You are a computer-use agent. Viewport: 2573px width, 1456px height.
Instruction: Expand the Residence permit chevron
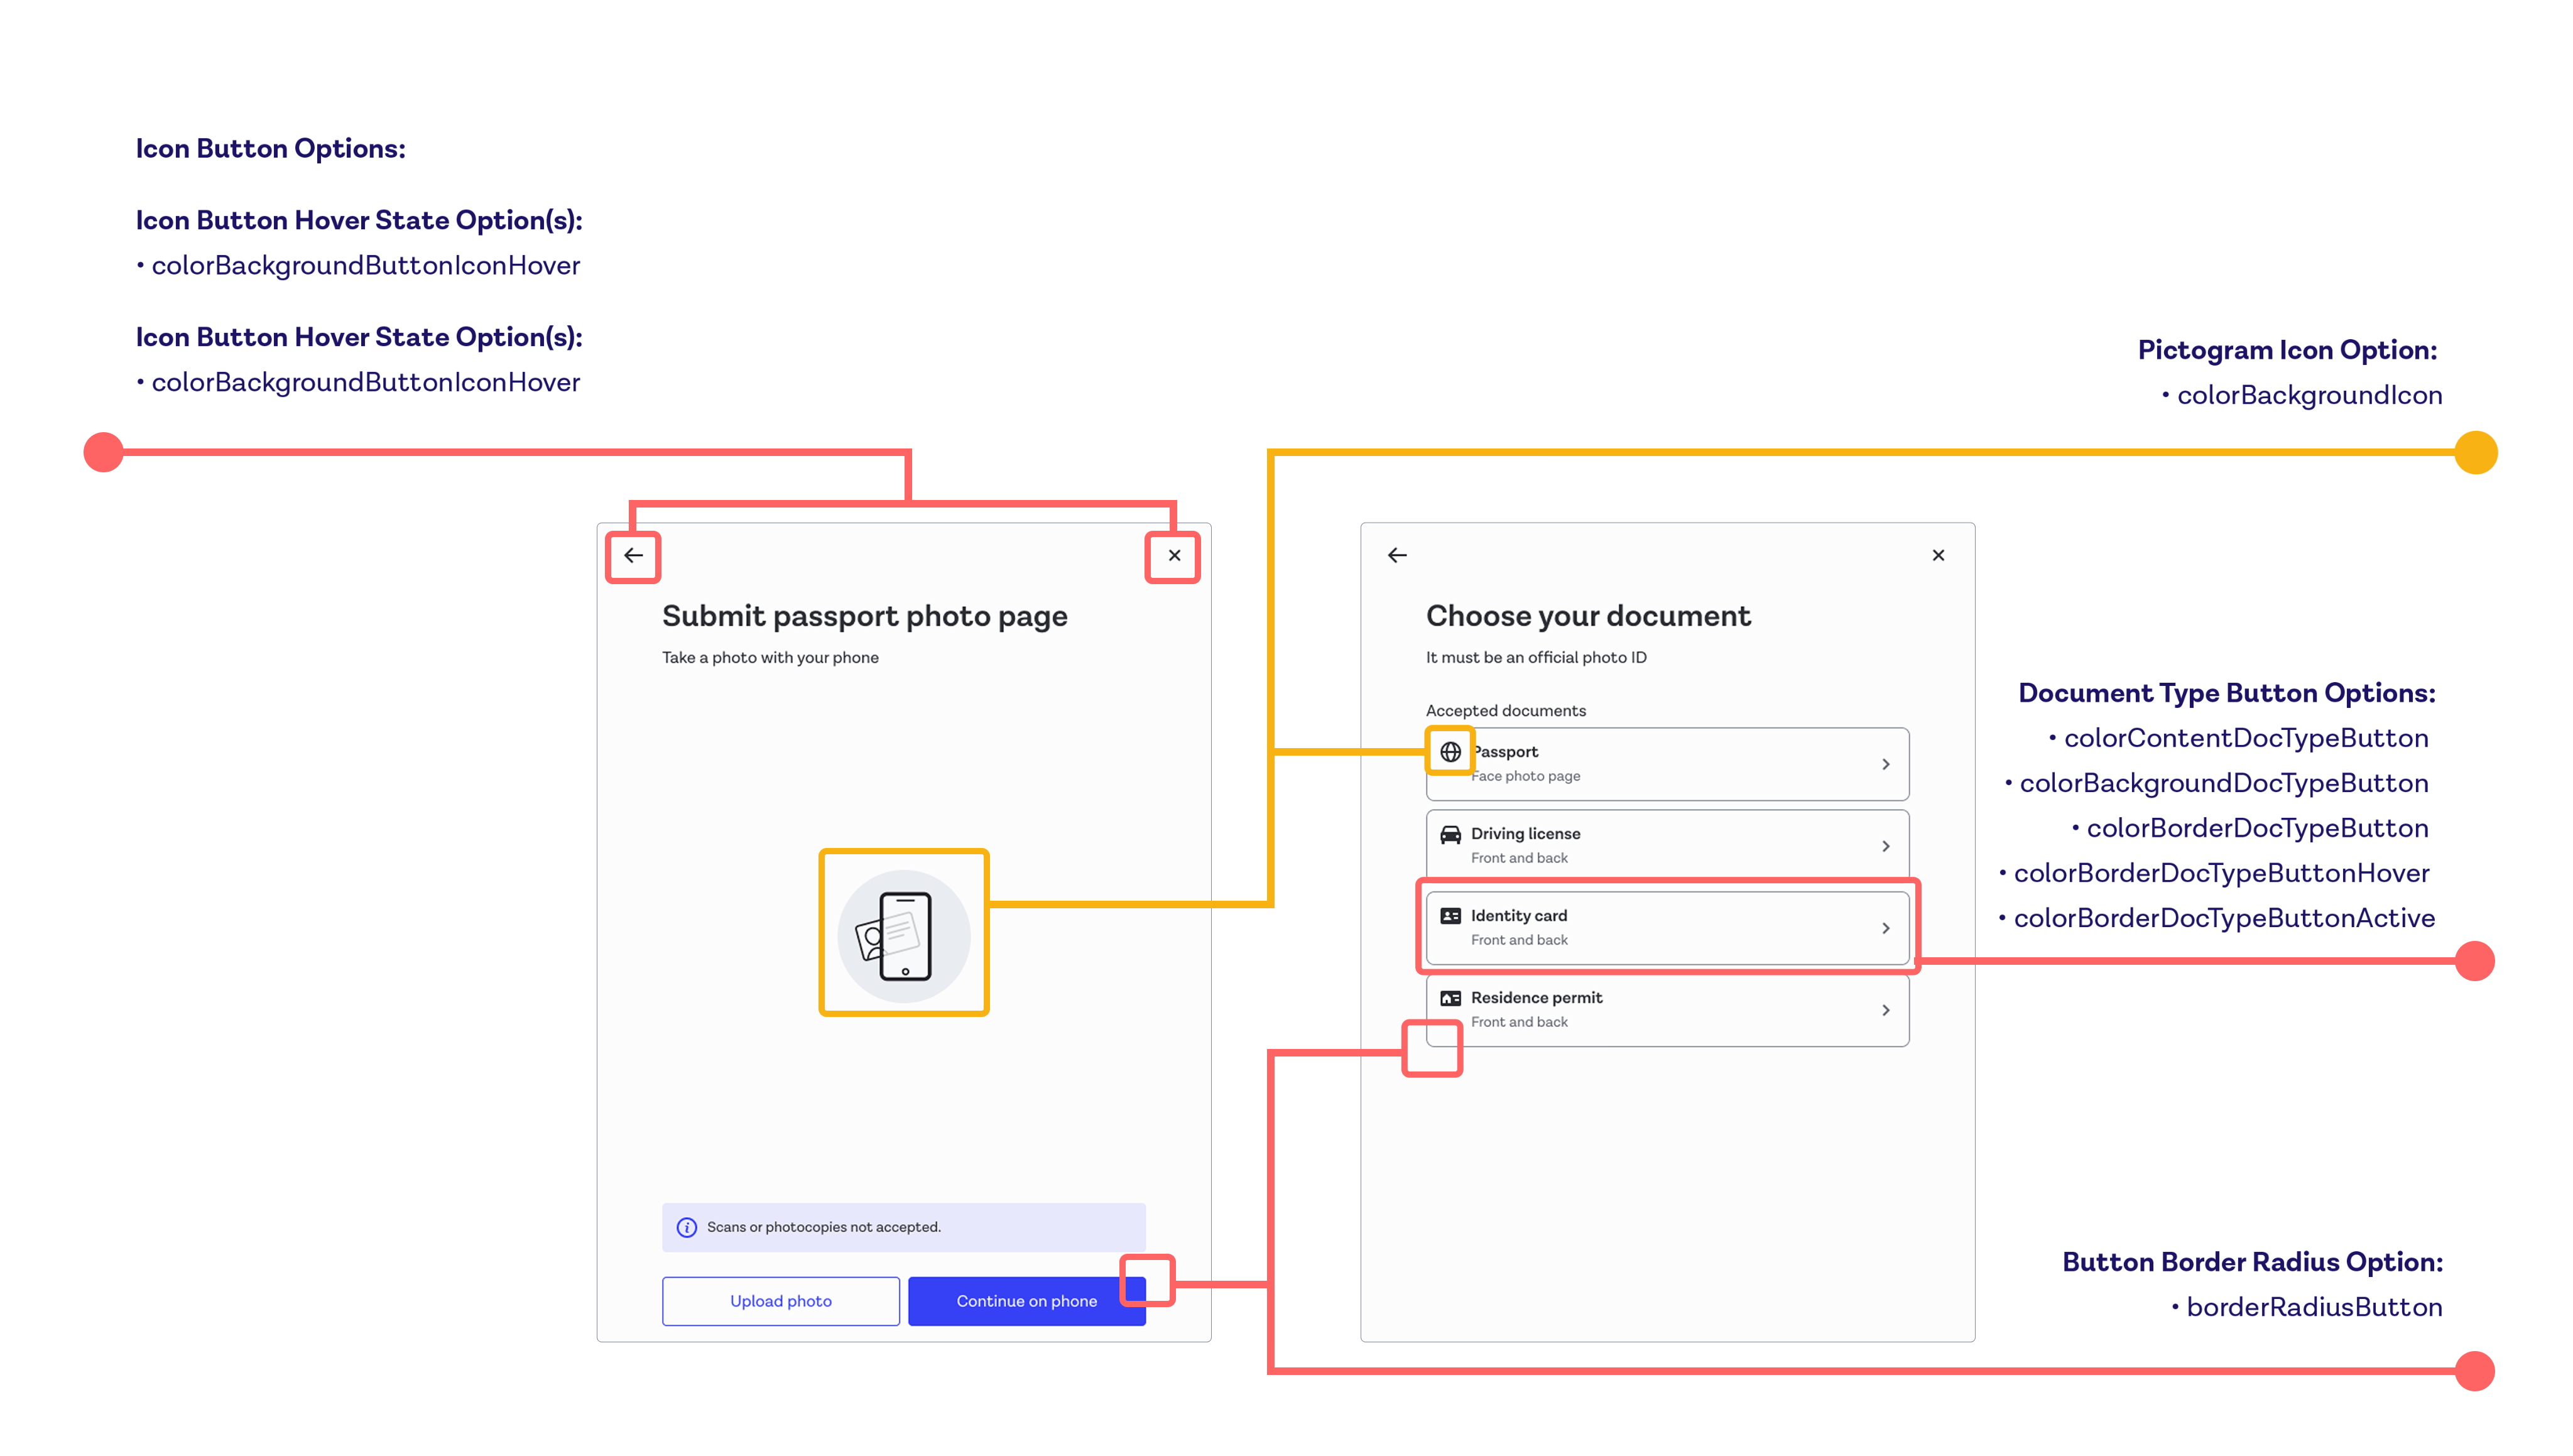[x=1885, y=1010]
